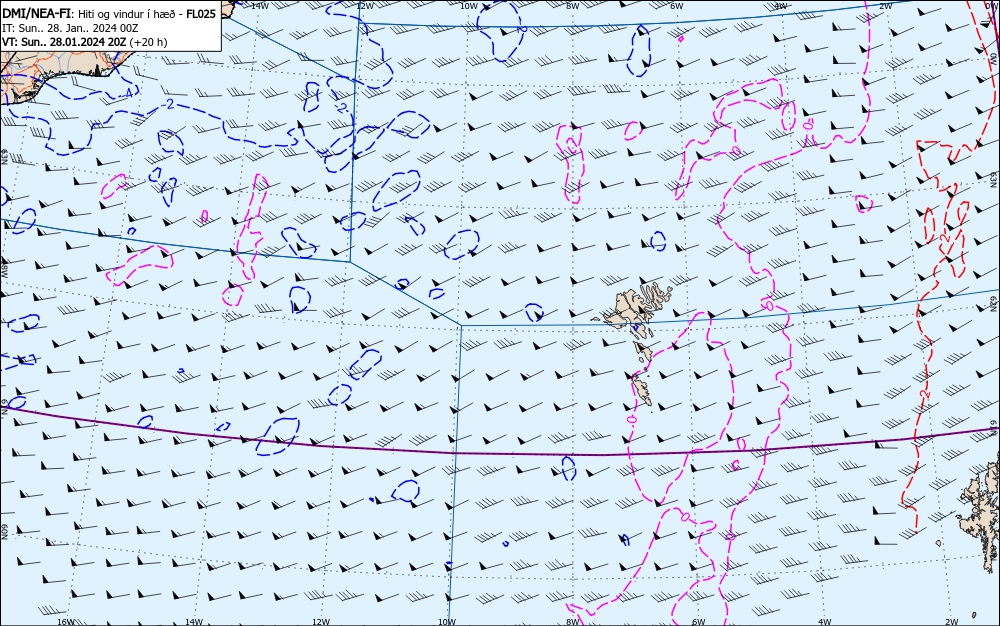The width and height of the screenshot is (1000, 626).
Task: Click the '10W' label on the top axis
Action: tap(469, 6)
